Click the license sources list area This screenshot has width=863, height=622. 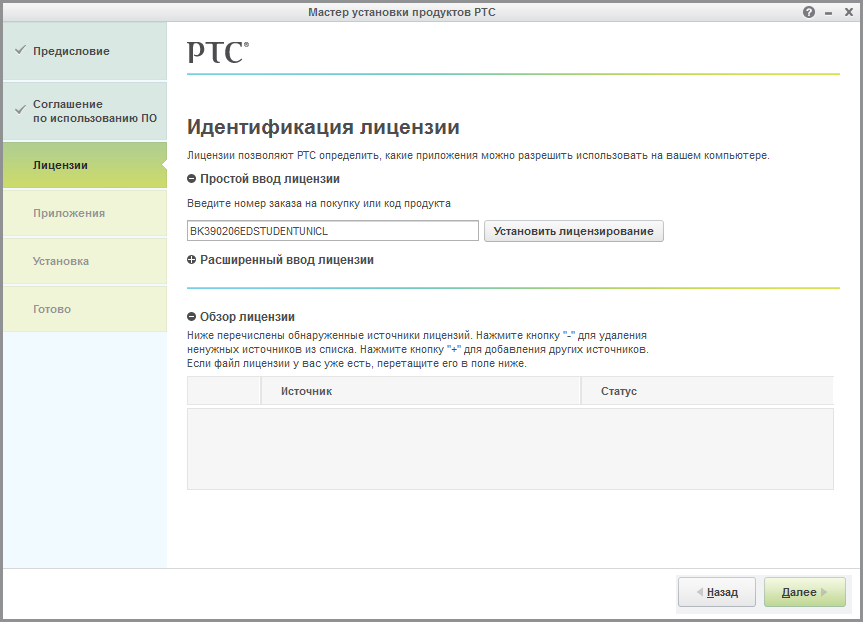(x=510, y=449)
